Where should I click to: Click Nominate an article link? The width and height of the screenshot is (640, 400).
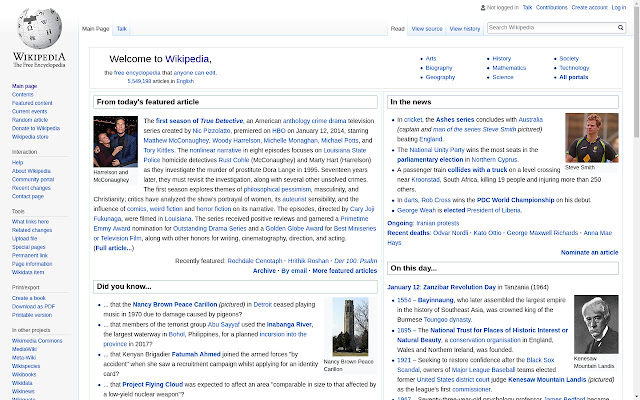[x=589, y=253]
